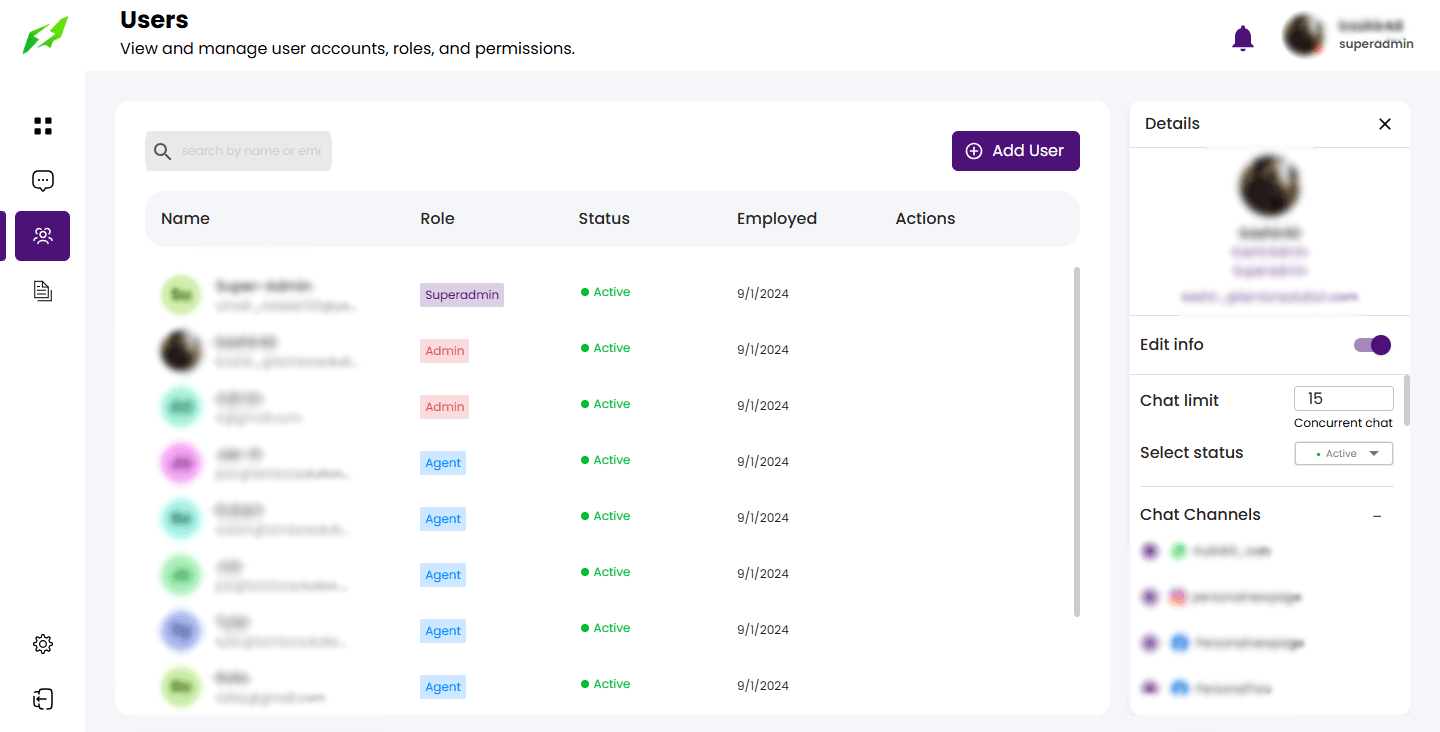Open the Select status dropdown
Viewport: 1440px width, 732px height.
tap(1343, 454)
